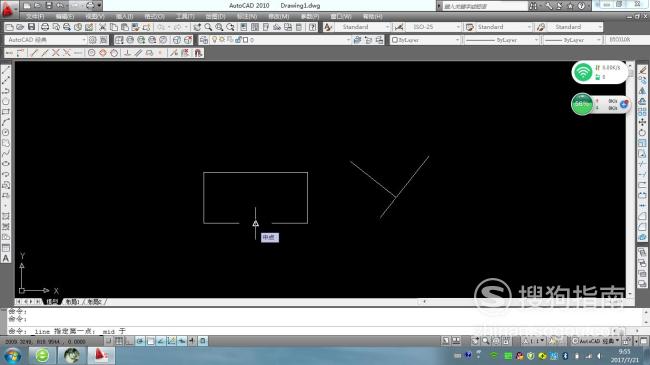This screenshot has width=650, height=365.
Task: Open the red A application menu button
Action: click(x=9, y=8)
